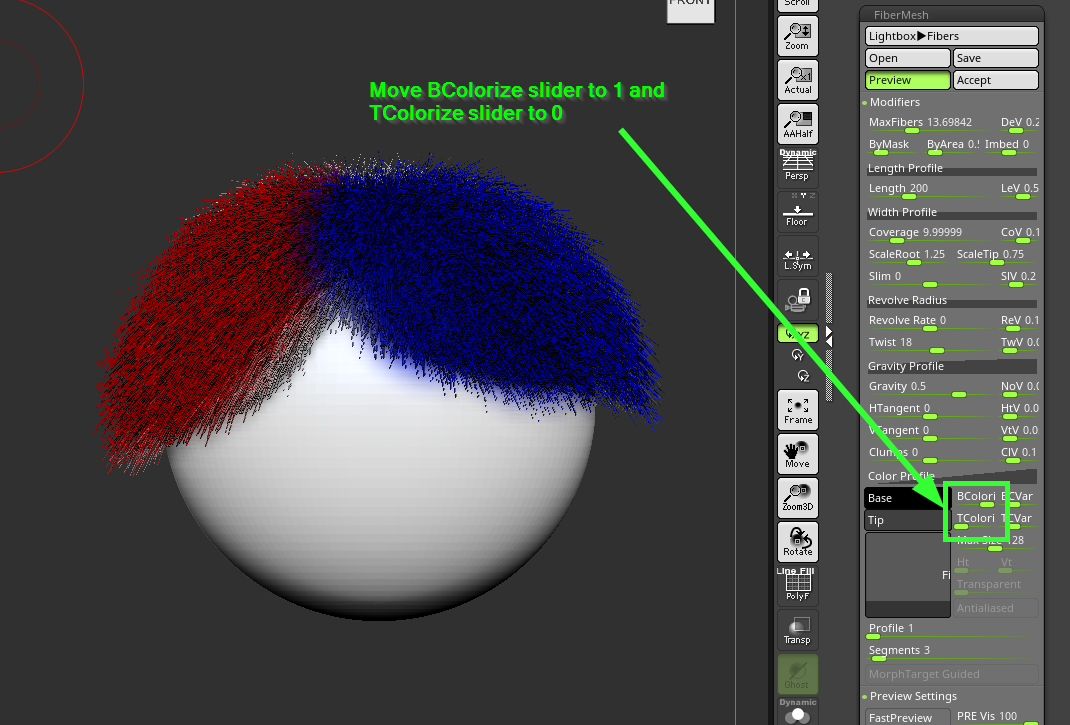Image resolution: width=1070 pixels, height=725 pixels.
Task: Click the MorphTarget Guided button
Action: [x=952, y=674]
